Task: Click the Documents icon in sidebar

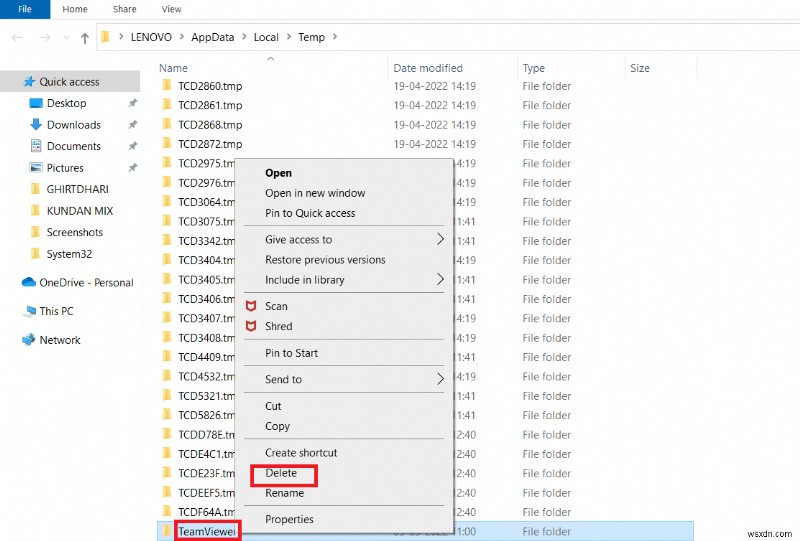Action: tap(36, 146)
